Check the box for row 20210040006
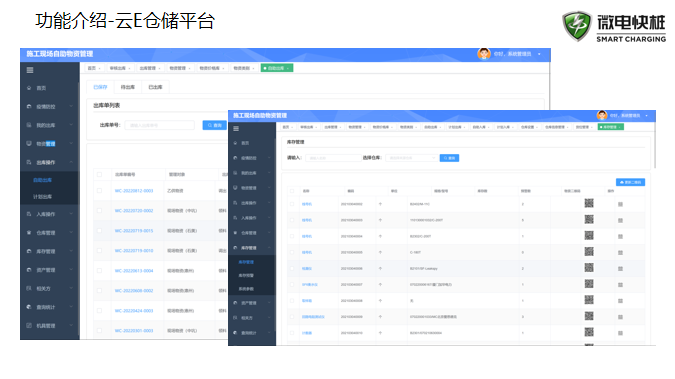The width and height of the screenshot is (675, 379). [x=292, y=268]
